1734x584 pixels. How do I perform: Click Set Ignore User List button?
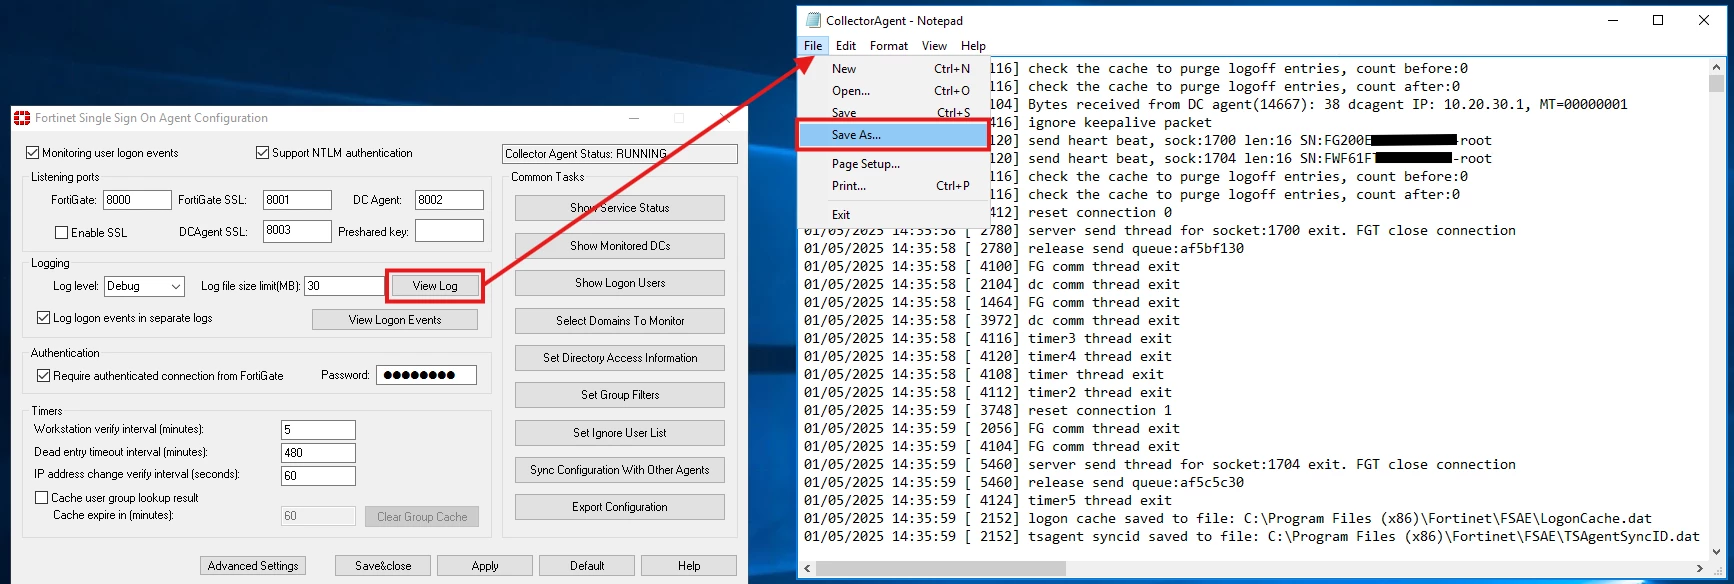[620, 433]
